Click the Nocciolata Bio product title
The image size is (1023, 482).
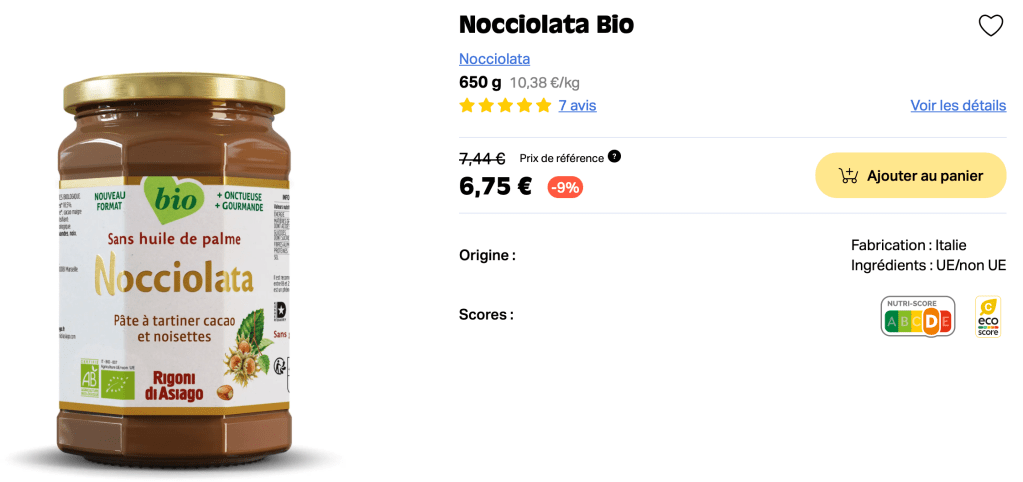[x=546, y=24]
